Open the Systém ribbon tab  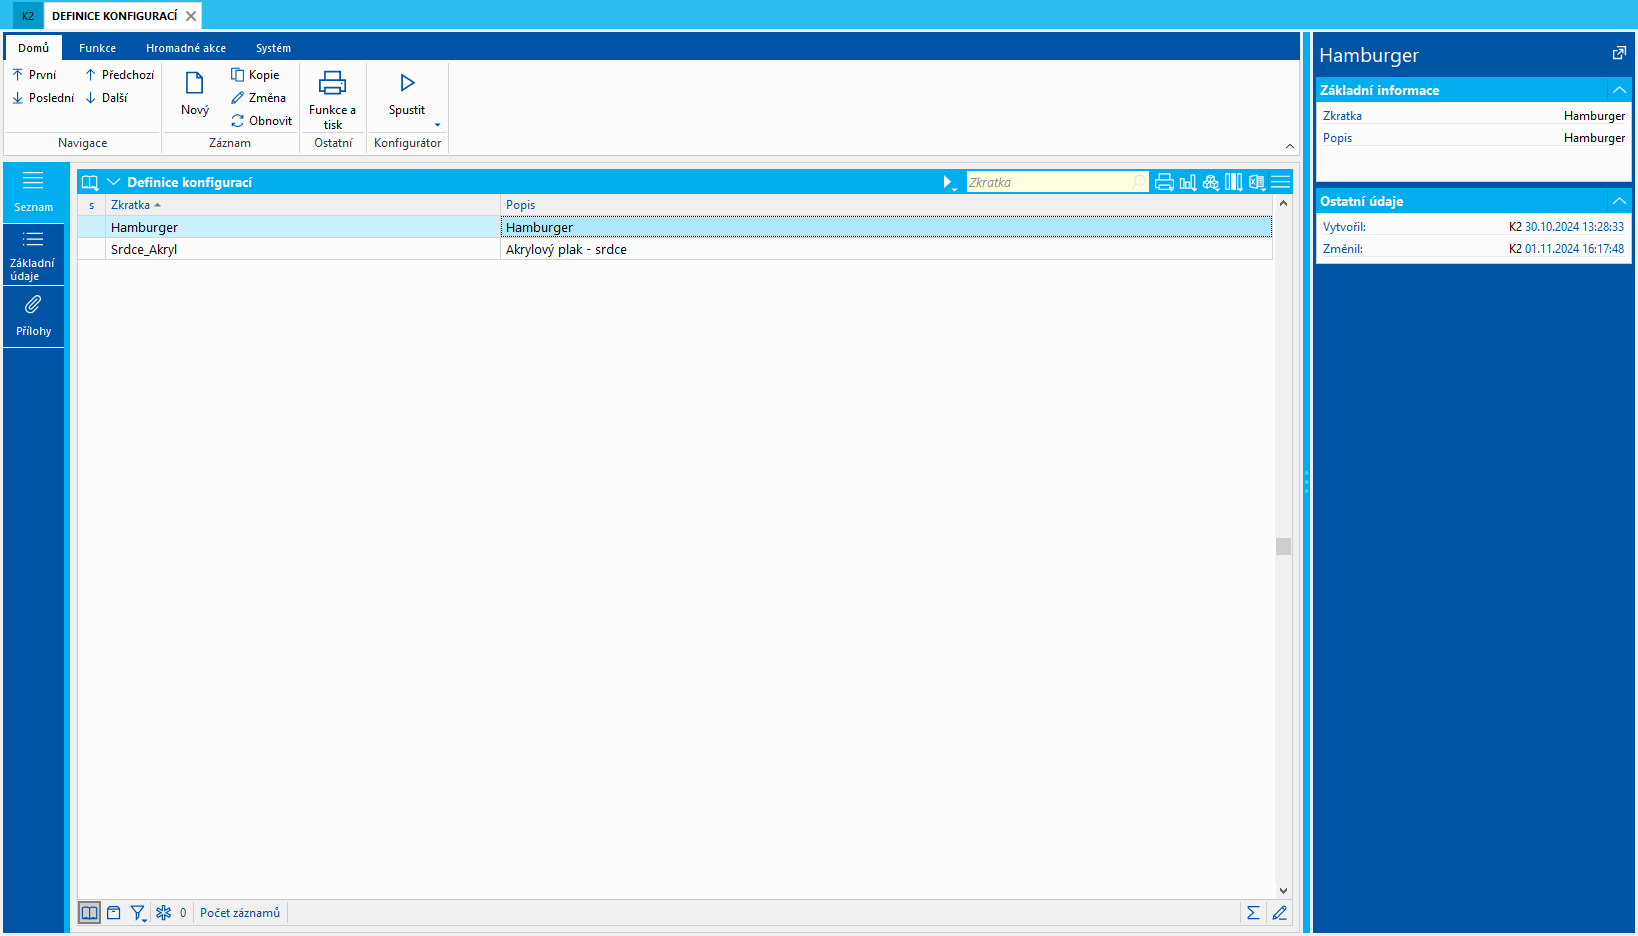coord(273,48)
